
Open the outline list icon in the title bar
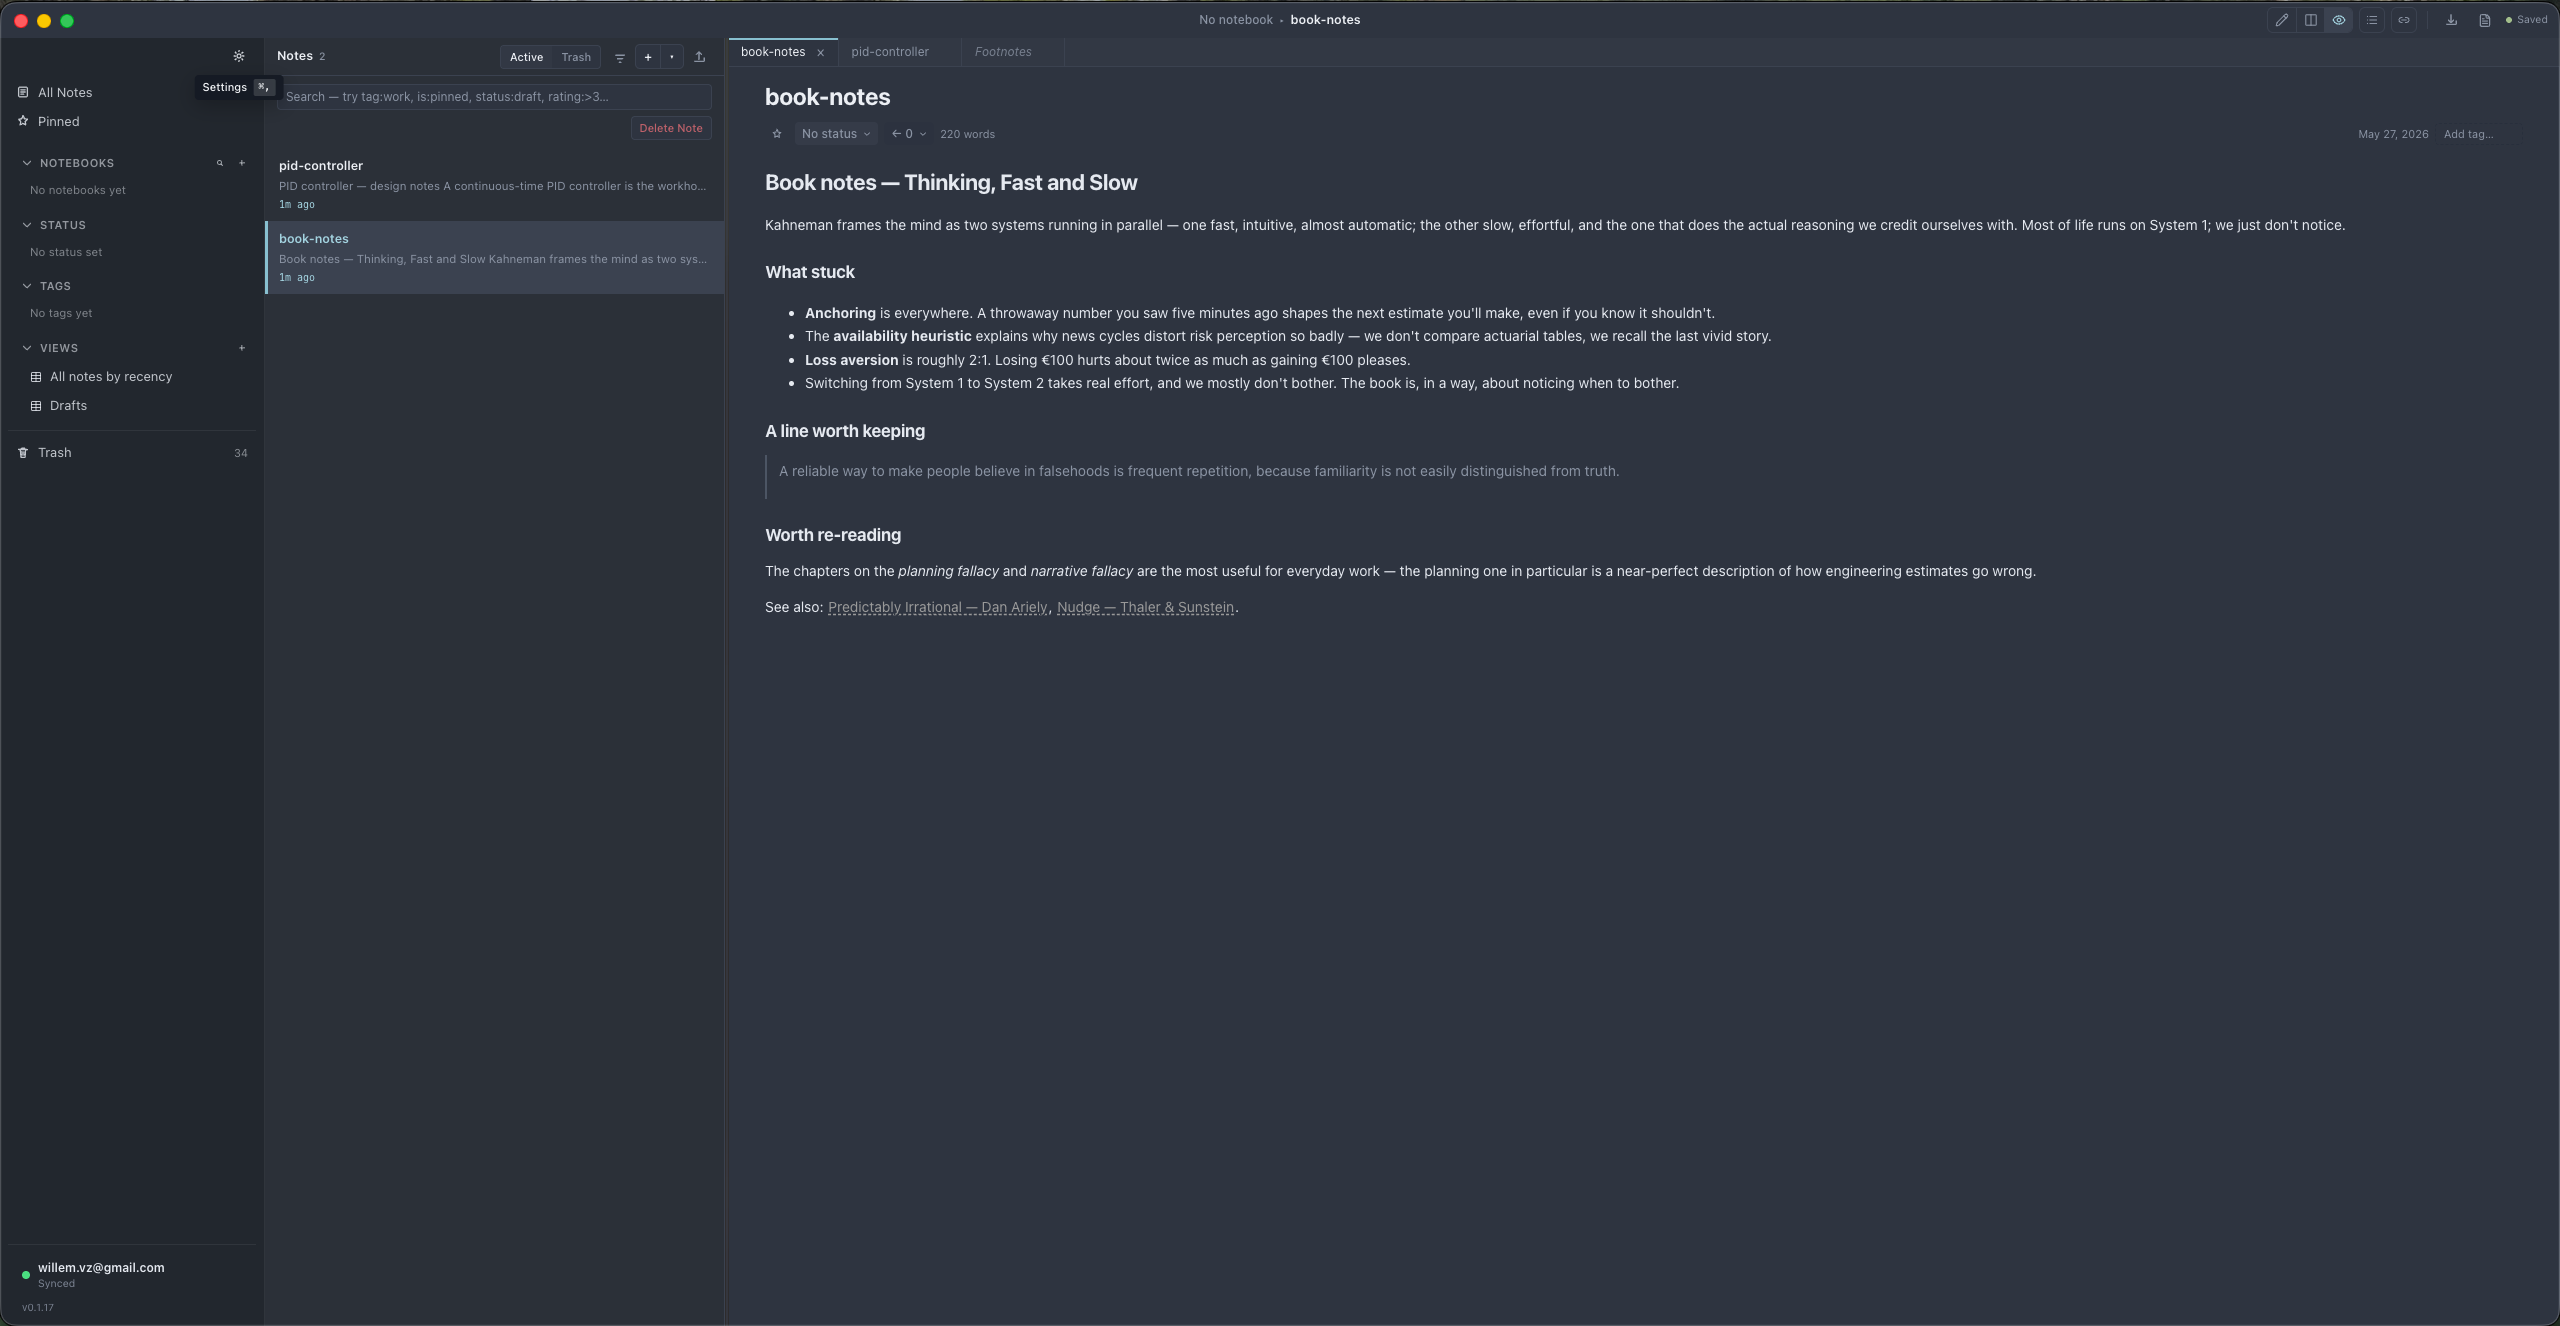(2372, 20)
